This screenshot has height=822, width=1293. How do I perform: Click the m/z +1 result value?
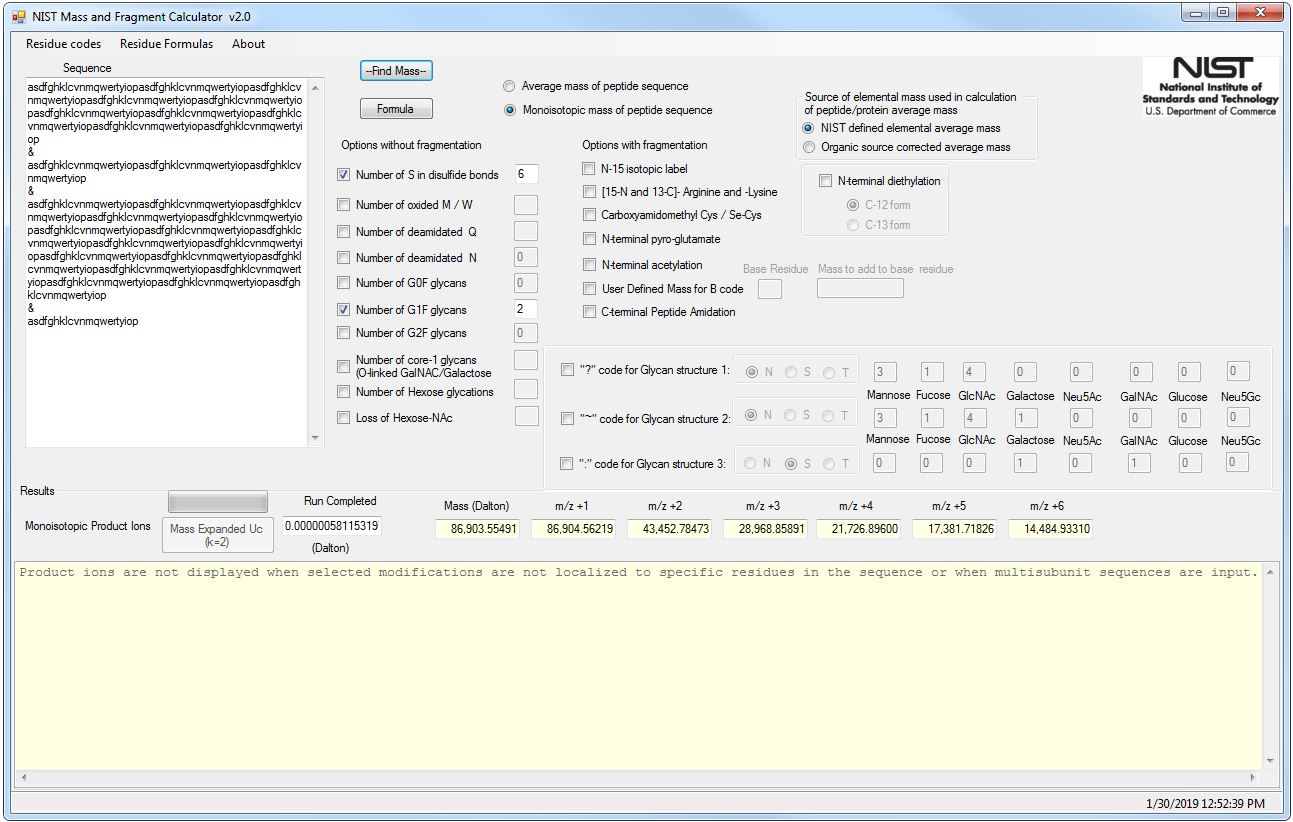573,528
